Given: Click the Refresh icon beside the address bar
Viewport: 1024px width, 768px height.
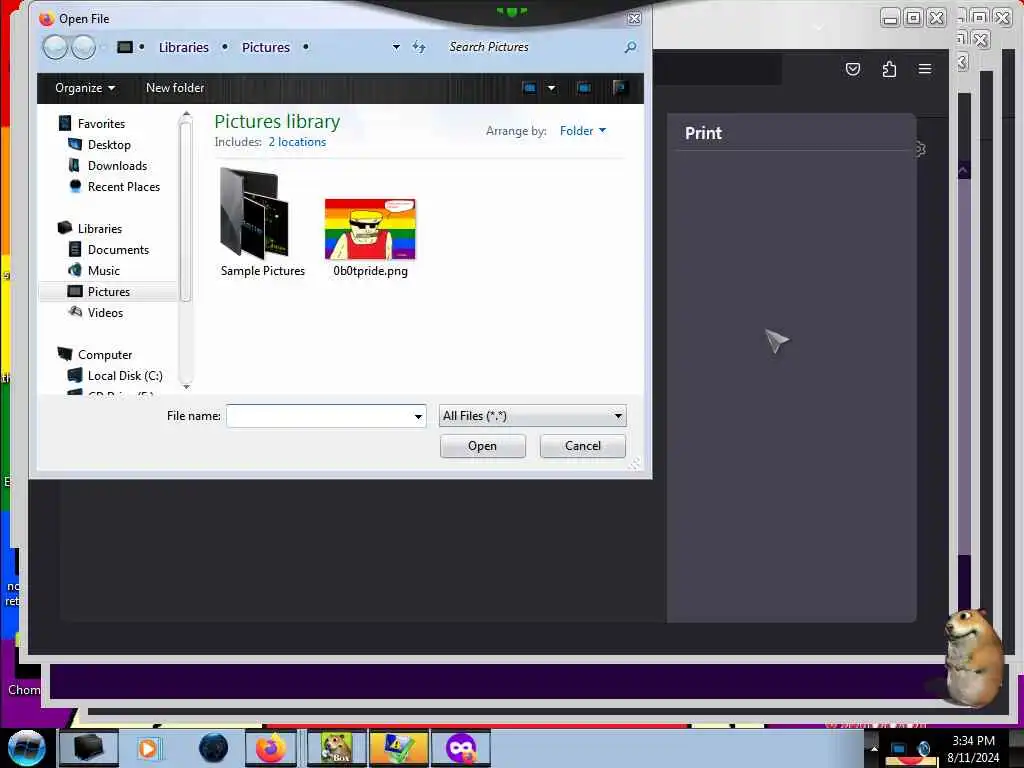Looking at the screenshot, I should (x=419, y=47).
